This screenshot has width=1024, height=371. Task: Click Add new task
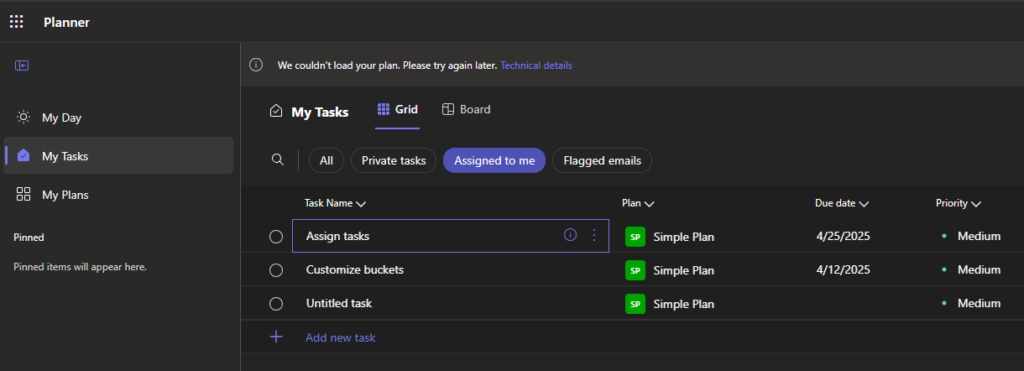click(340, 338)
